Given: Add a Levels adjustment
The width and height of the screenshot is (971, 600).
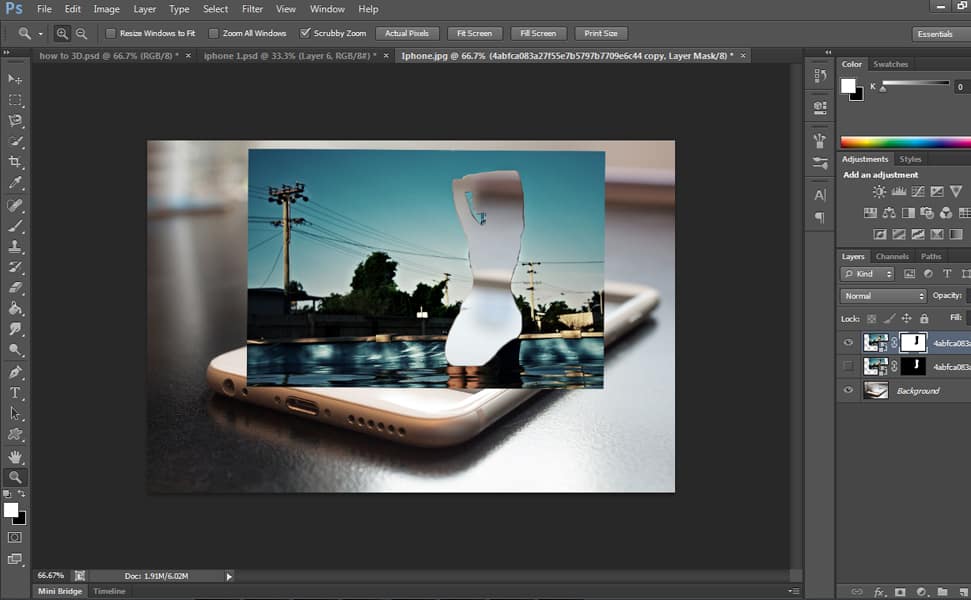Looking at the screenshot, I should (x=899, y=192).
